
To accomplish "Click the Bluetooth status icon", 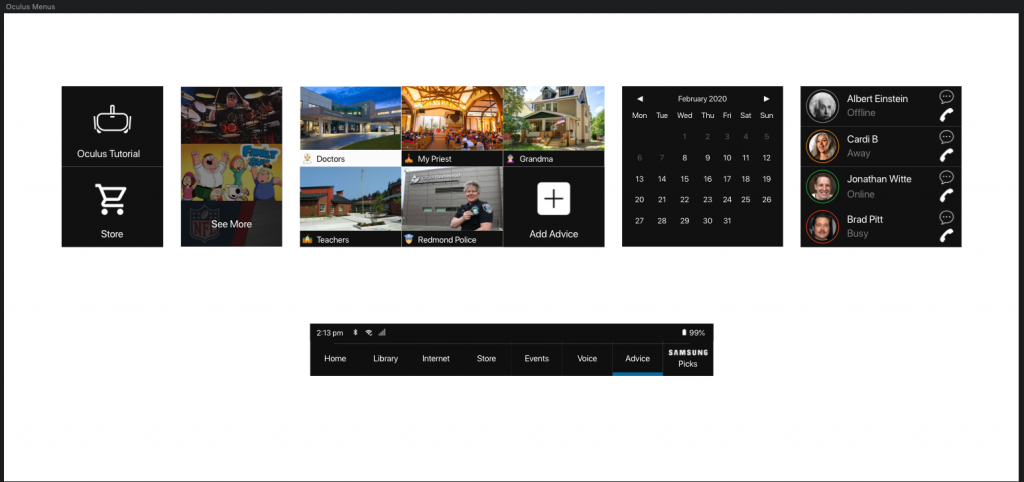I will tap(355, 332).
